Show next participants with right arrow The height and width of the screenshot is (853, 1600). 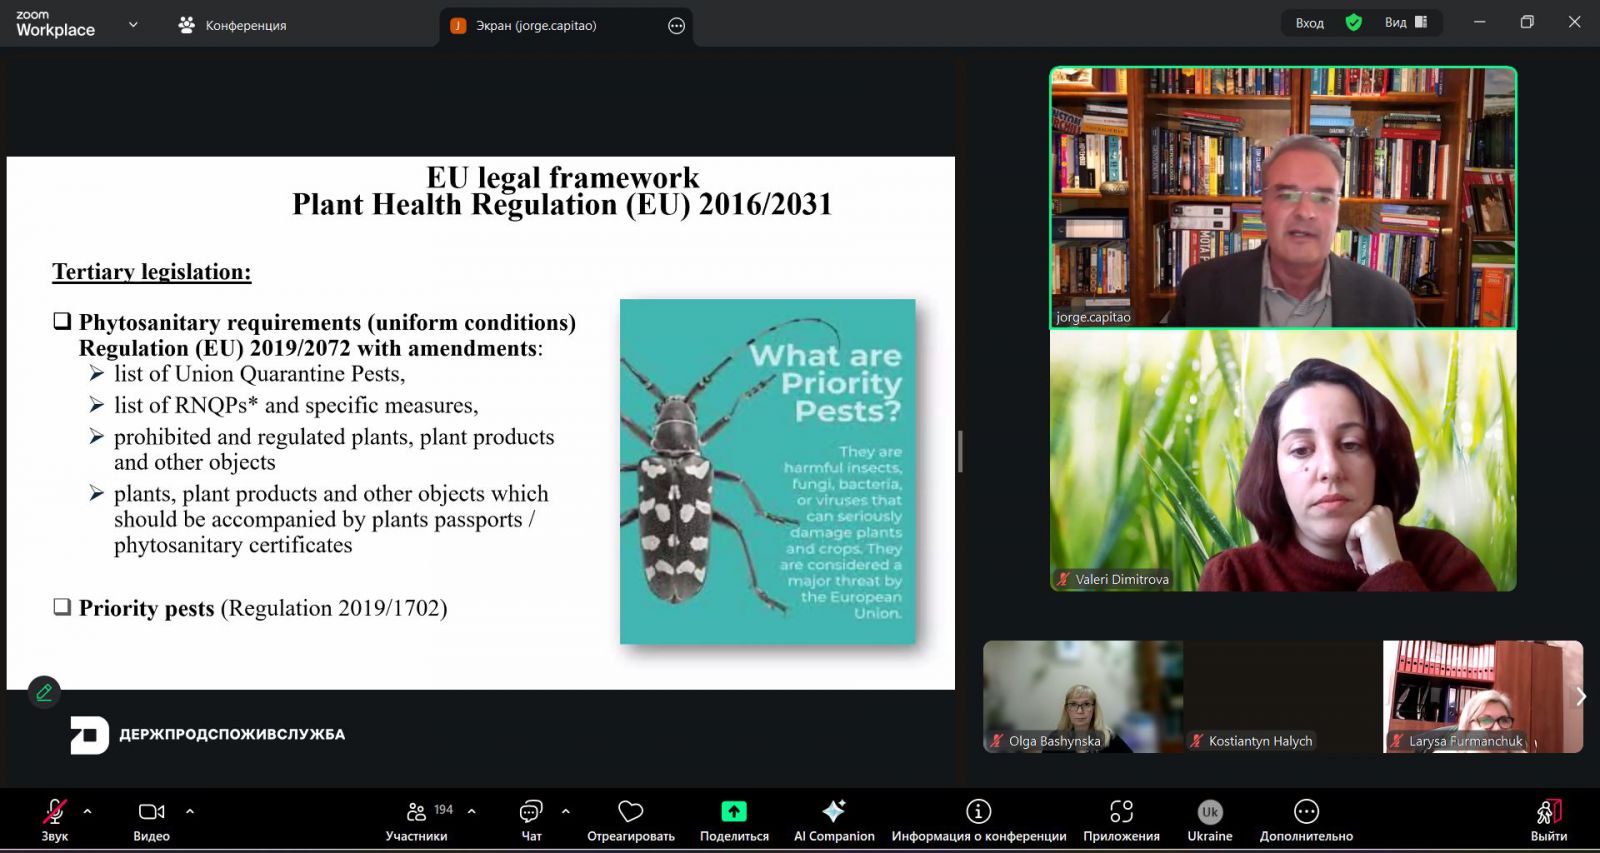1580,696
